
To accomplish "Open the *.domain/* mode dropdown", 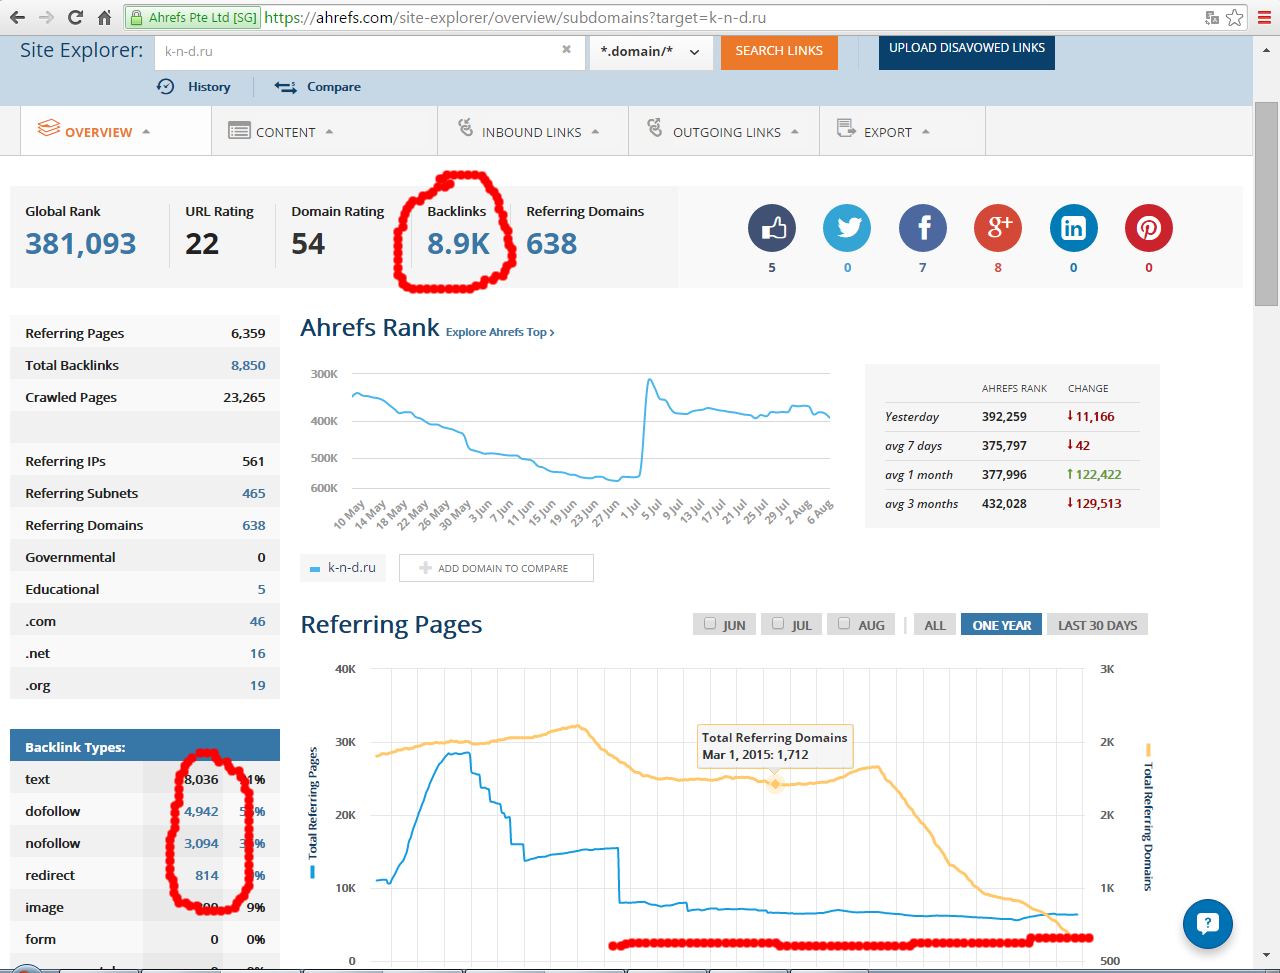I will tap(651, 52).
